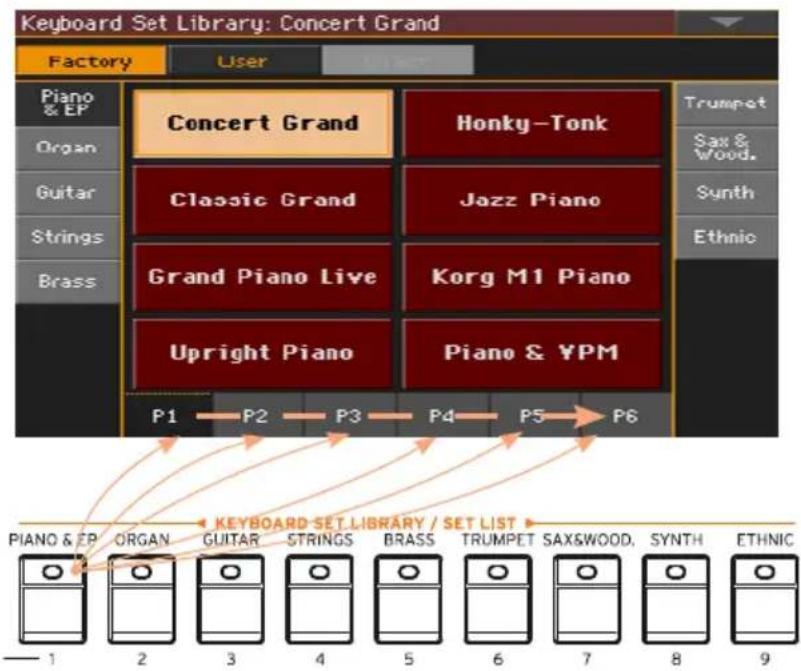This screenshot has height=671, width=801.
Task: Go to page P3
Action: point(350,416)
